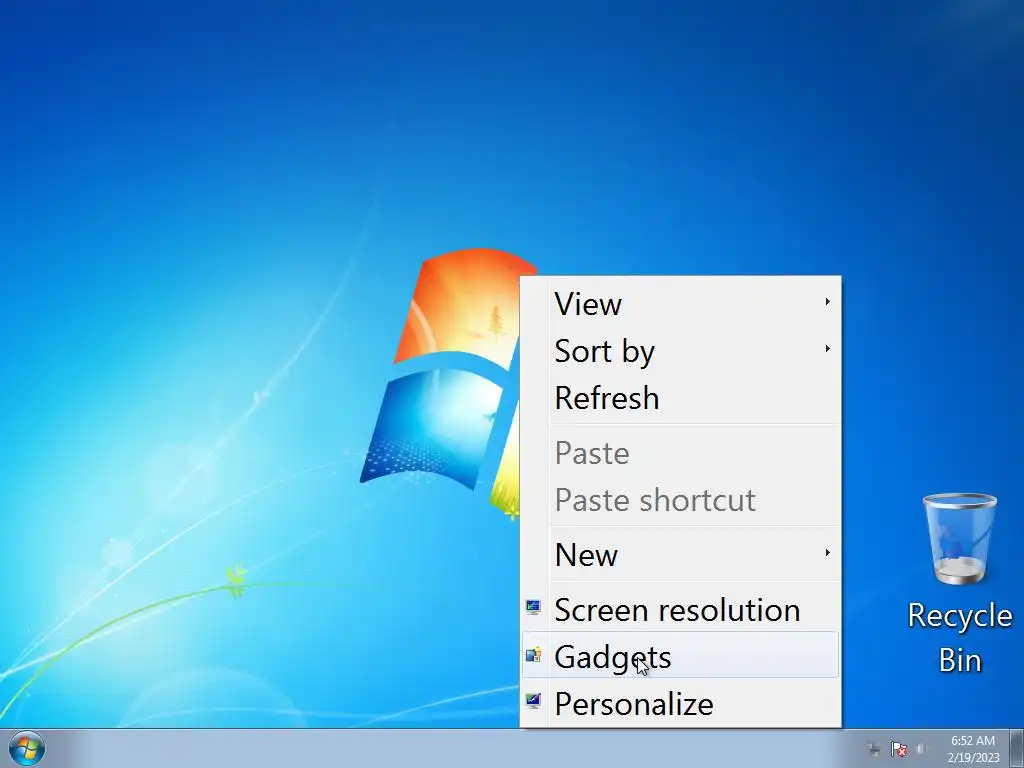The height and width of the screenshot is (768, 1024).
Task: Open the Start menu orb
Action: (x=27, y=748)
